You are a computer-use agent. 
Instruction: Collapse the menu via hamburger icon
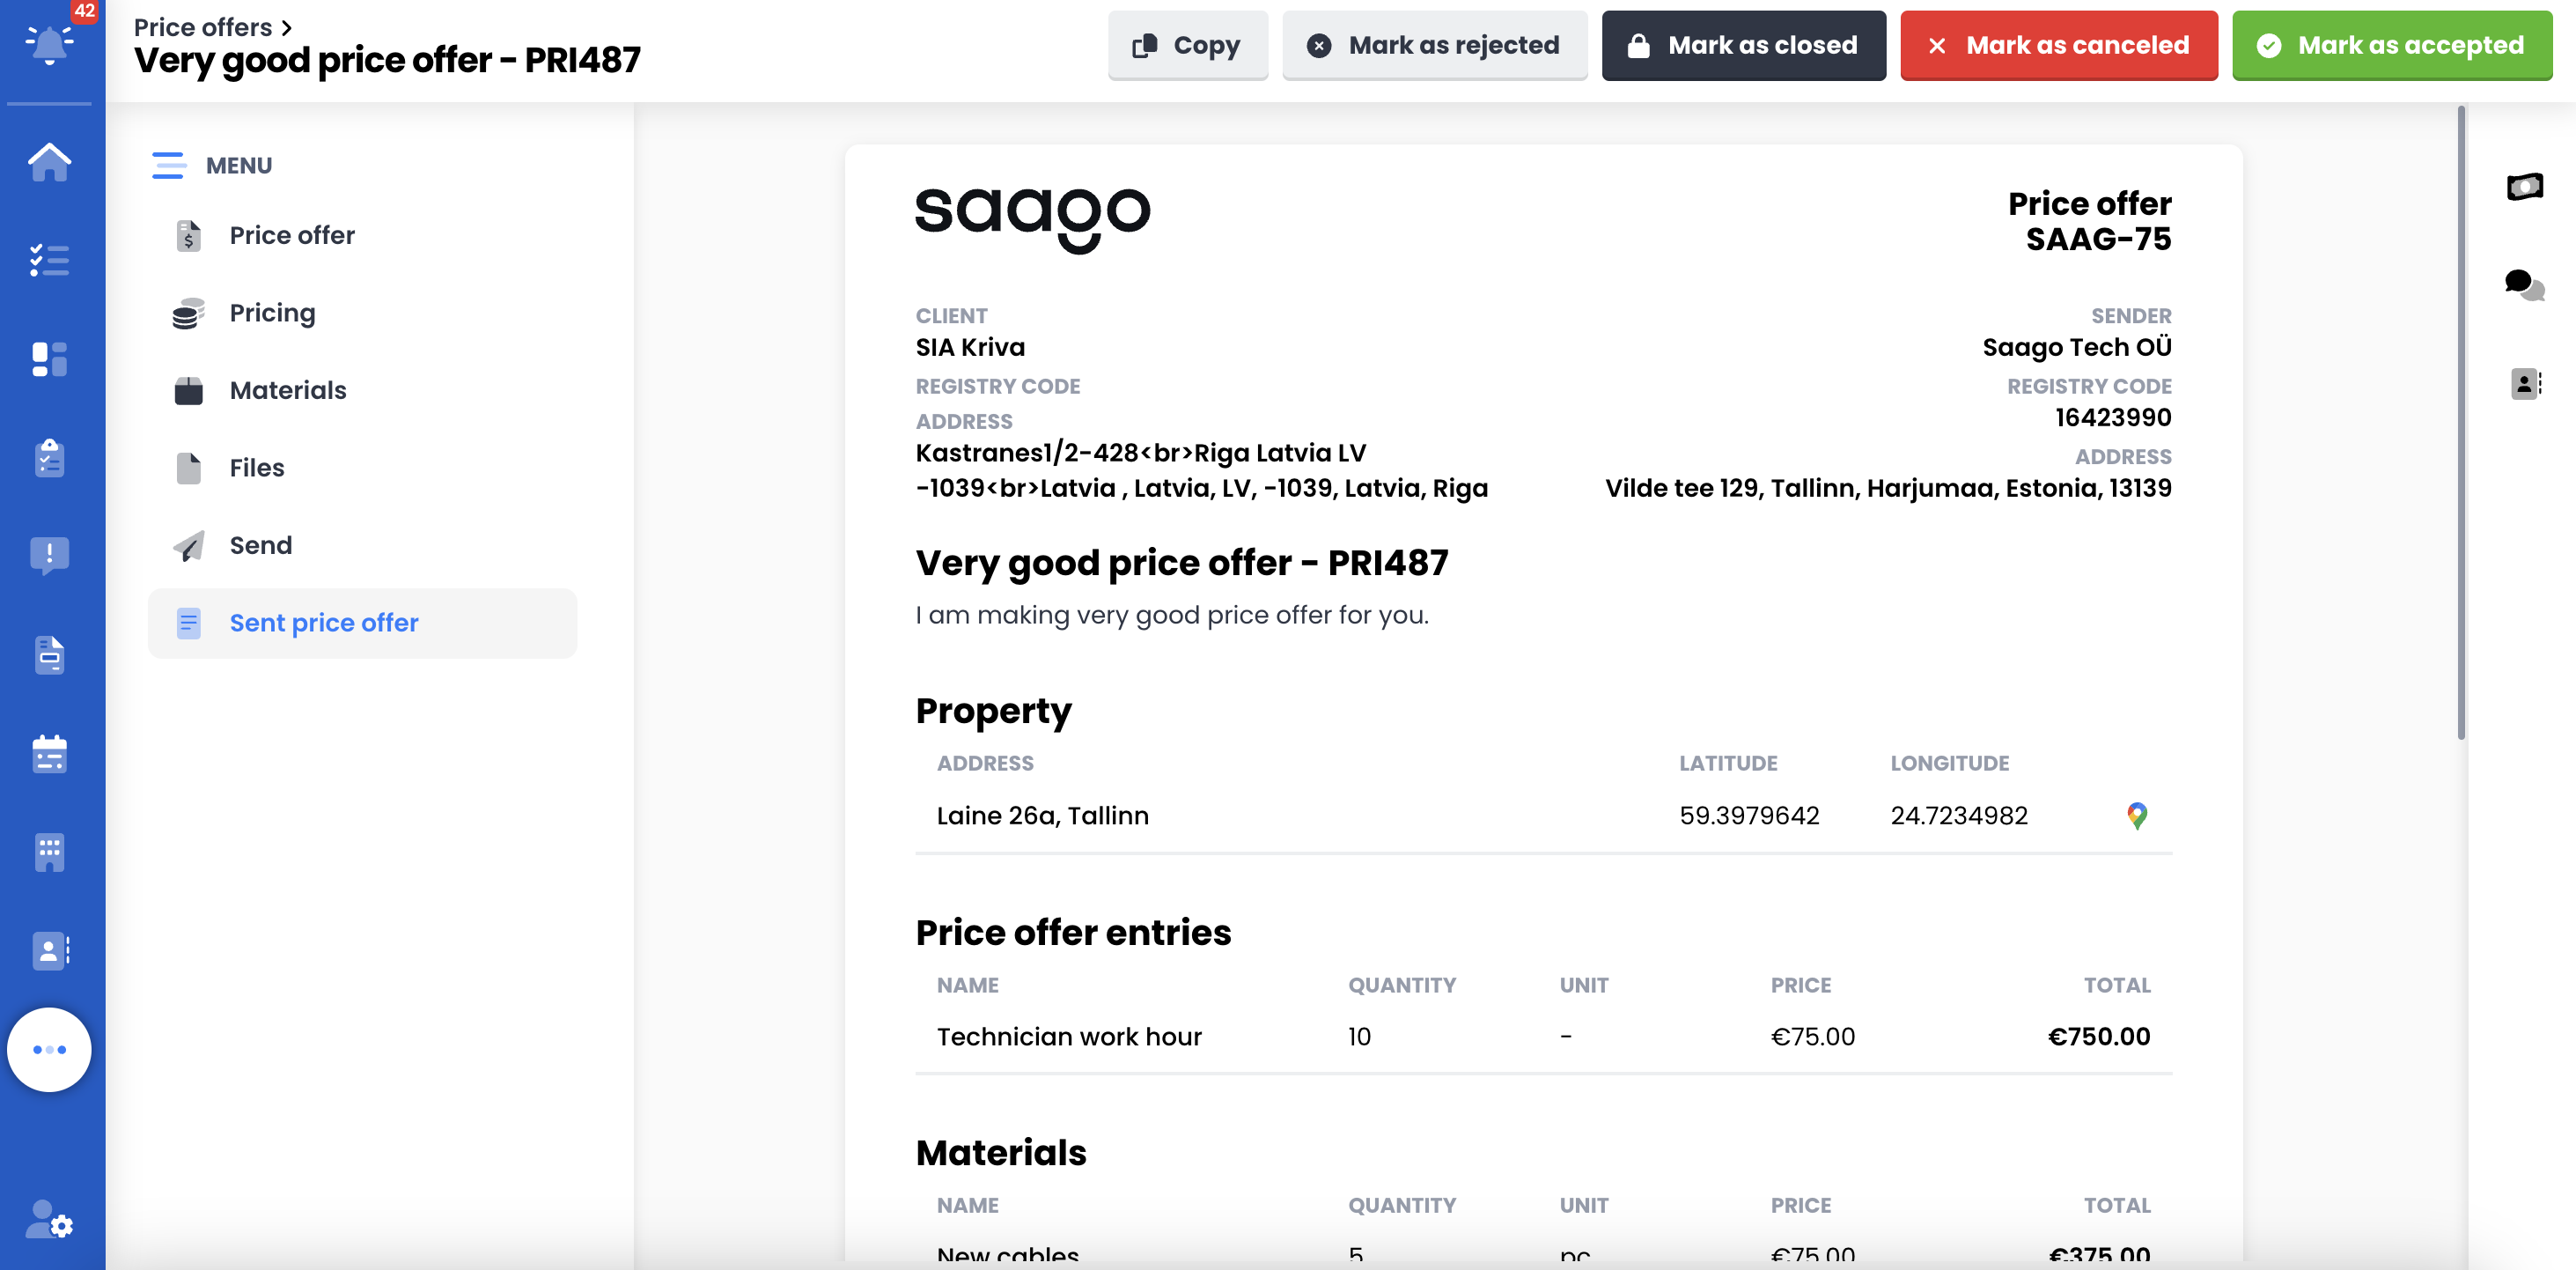(x=168, y=165)
